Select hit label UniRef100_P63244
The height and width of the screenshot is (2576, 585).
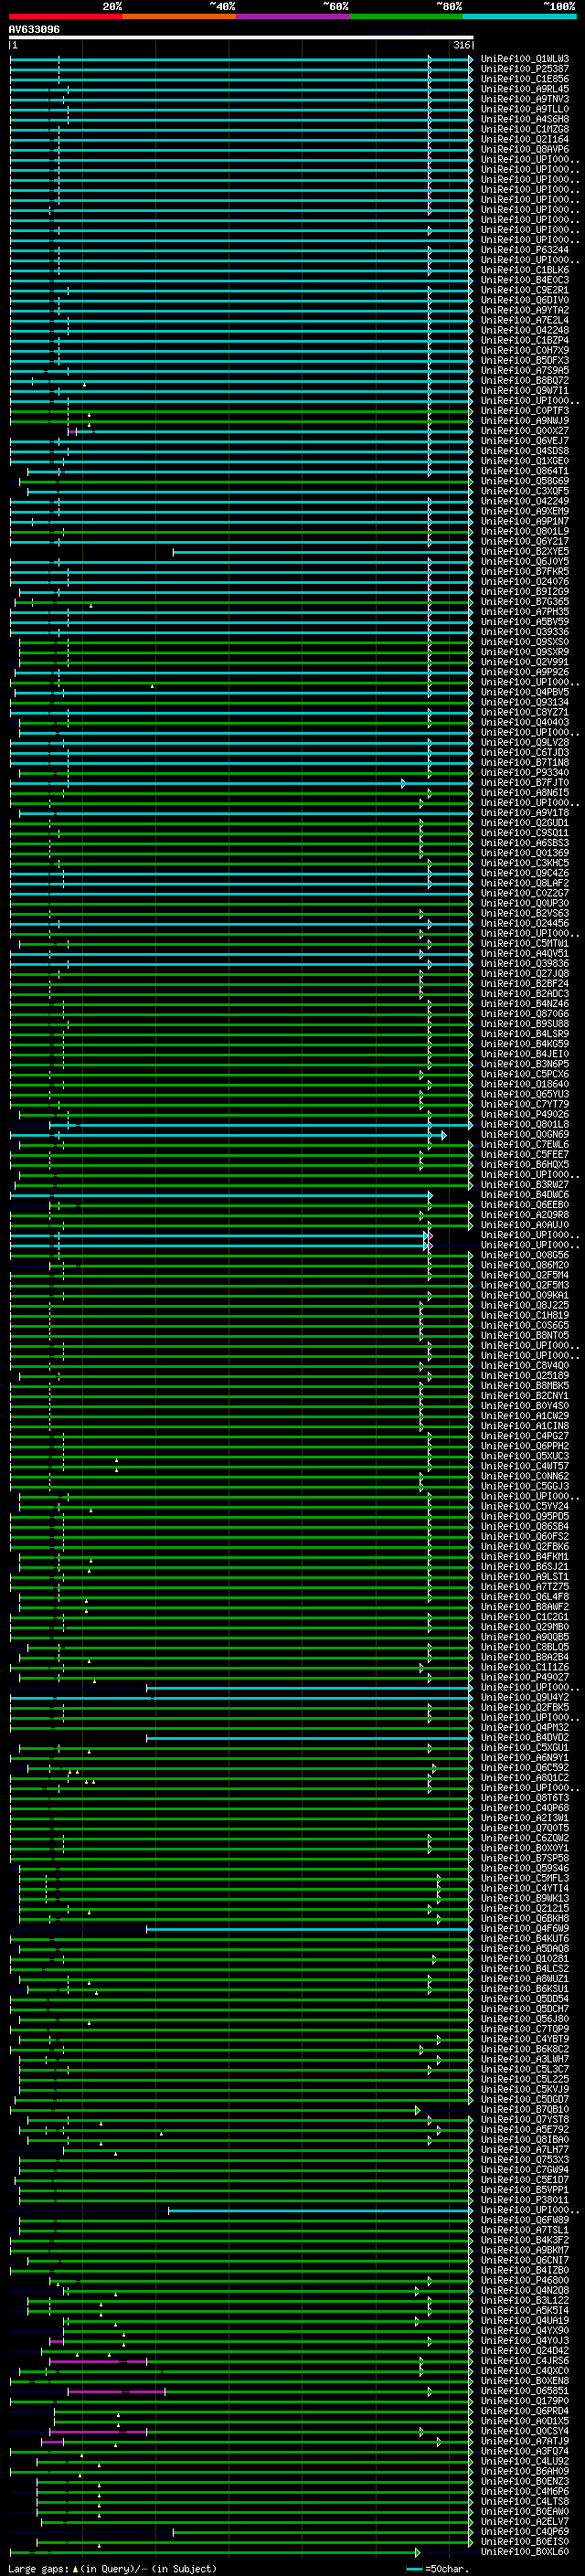[x=525, y=250]
